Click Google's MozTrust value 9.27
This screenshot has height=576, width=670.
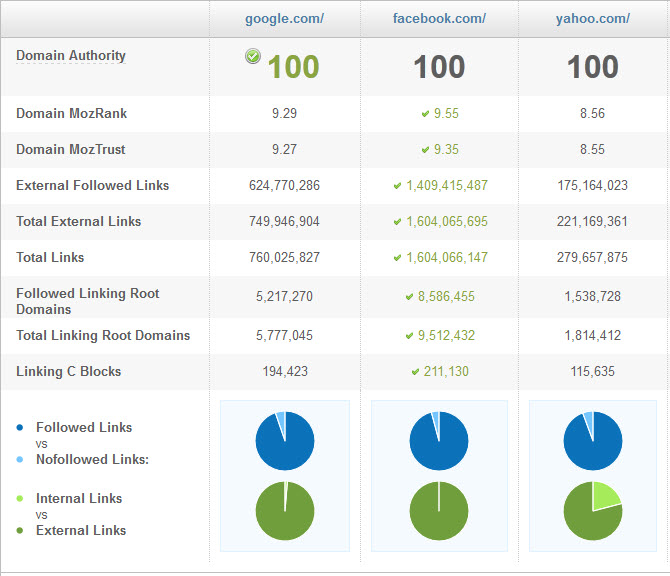[x=285, y=149]
